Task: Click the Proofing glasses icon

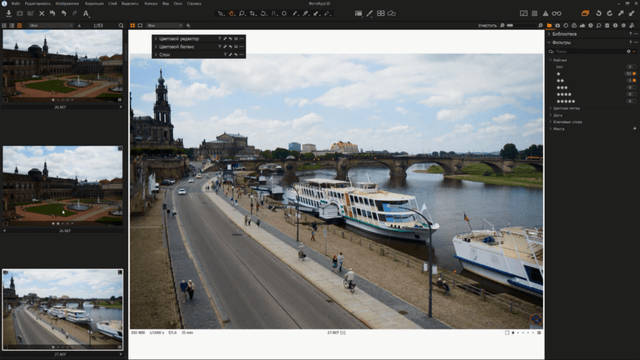Action: point(556,13)
